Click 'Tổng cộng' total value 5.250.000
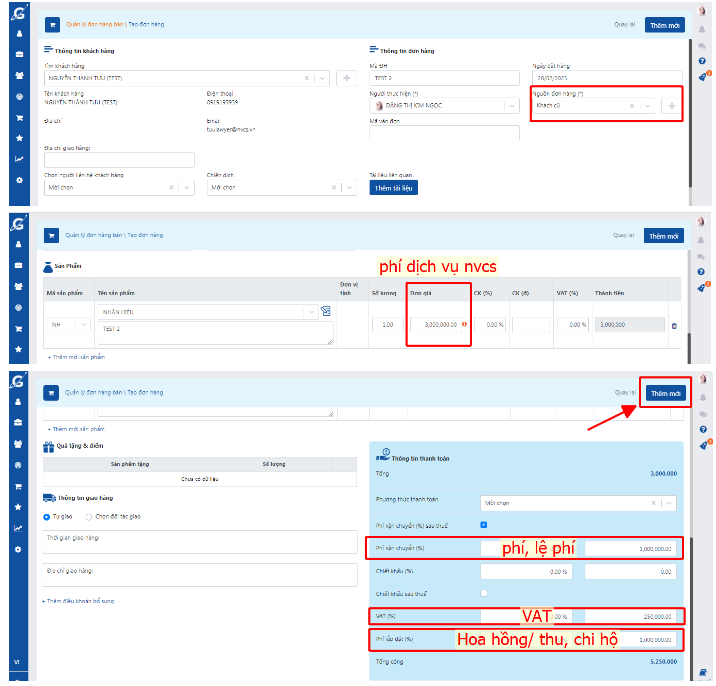716x686 pixels. tap(663, 661)
